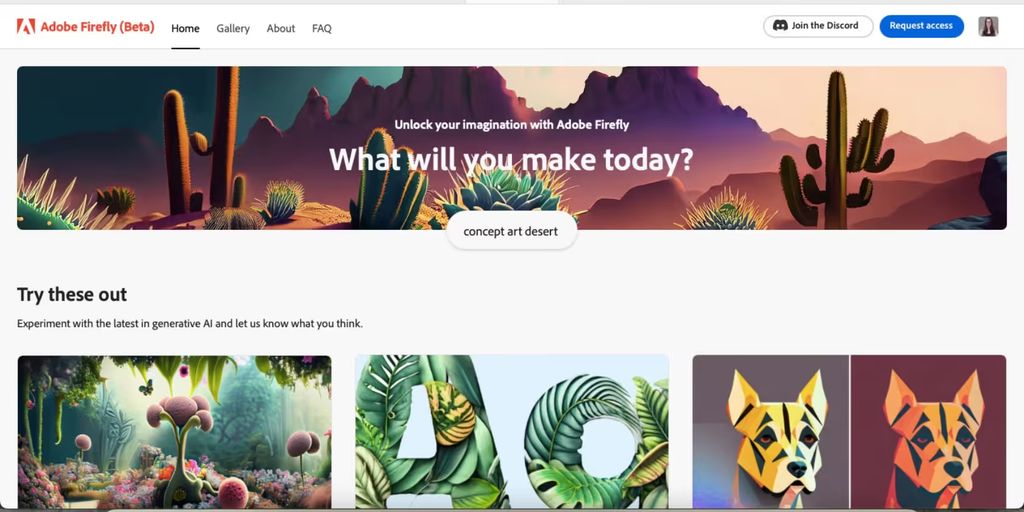
Task: Click the Try these out heading
Action: pyautogui.click(x=72, y=295)
